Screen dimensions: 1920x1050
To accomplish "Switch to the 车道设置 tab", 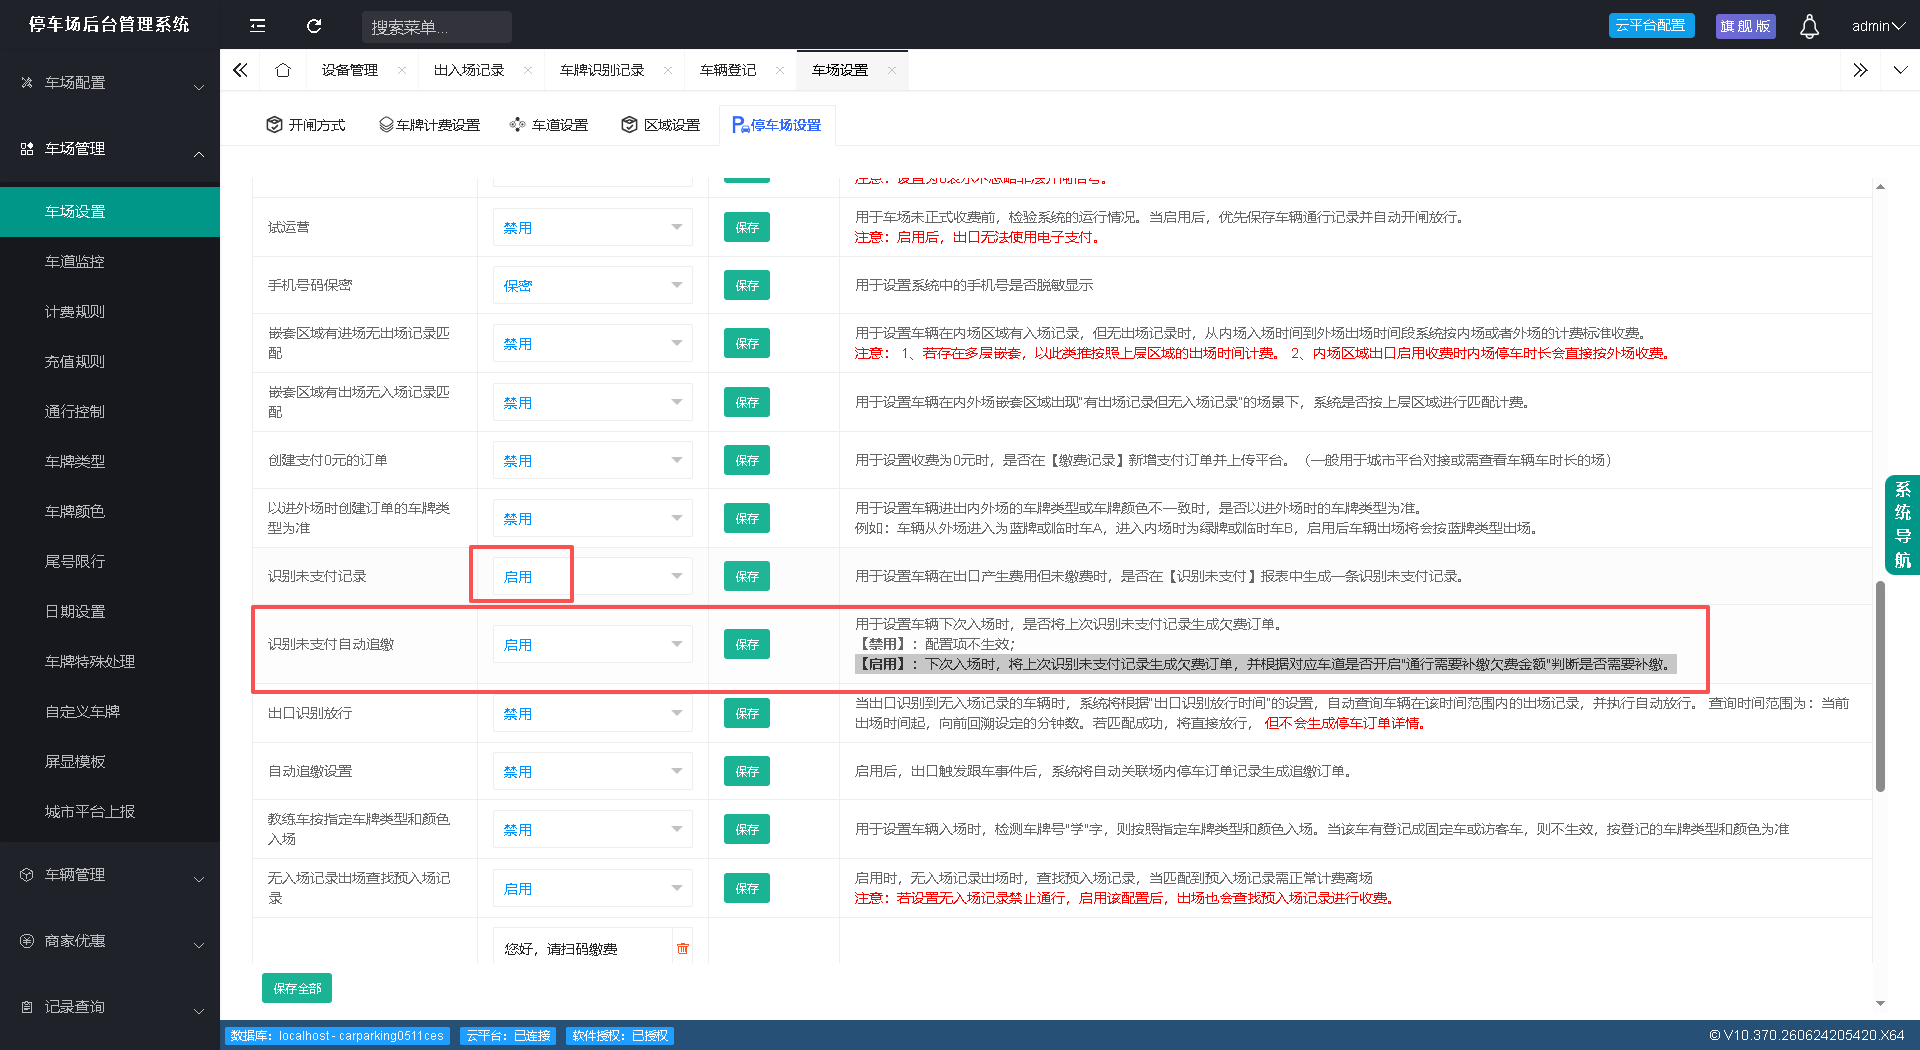I will [x=549, y=125].
